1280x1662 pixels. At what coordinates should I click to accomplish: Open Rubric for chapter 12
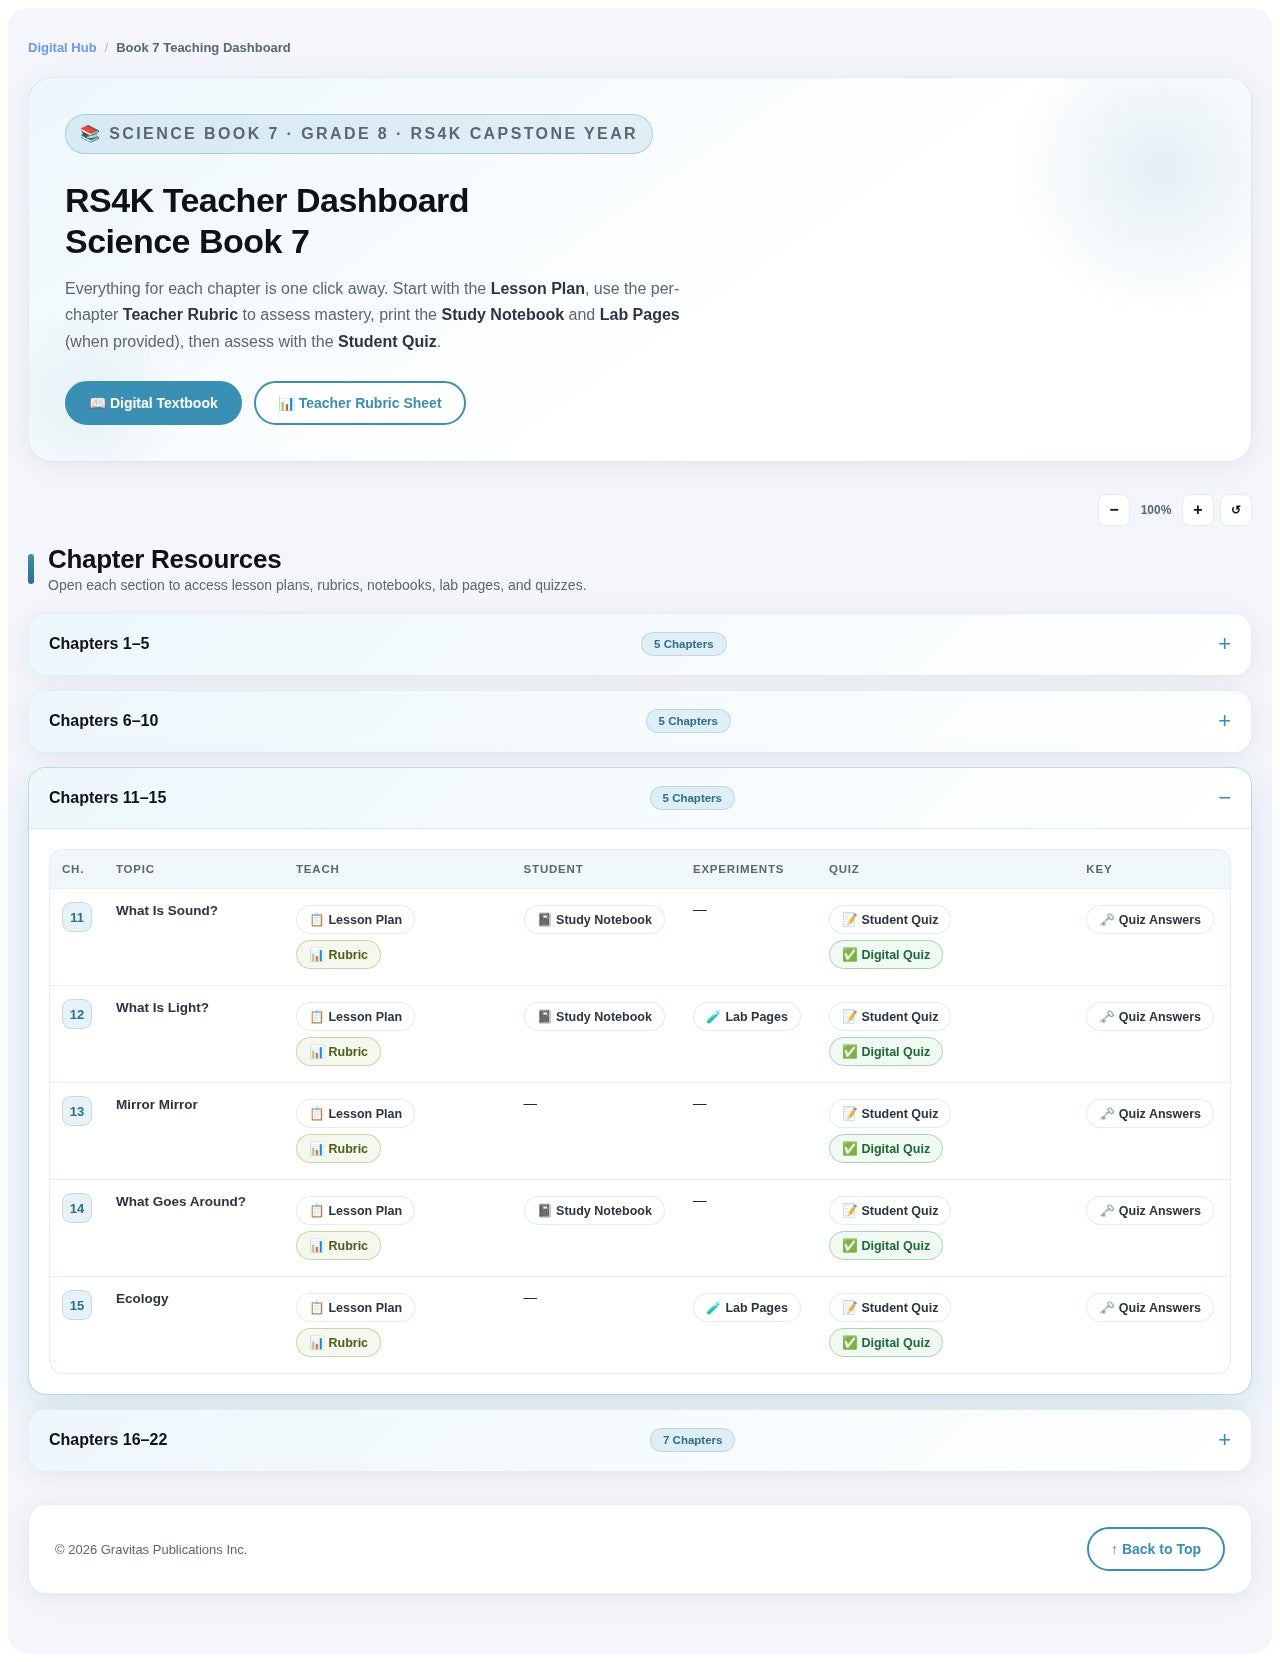coord(338,1052)
